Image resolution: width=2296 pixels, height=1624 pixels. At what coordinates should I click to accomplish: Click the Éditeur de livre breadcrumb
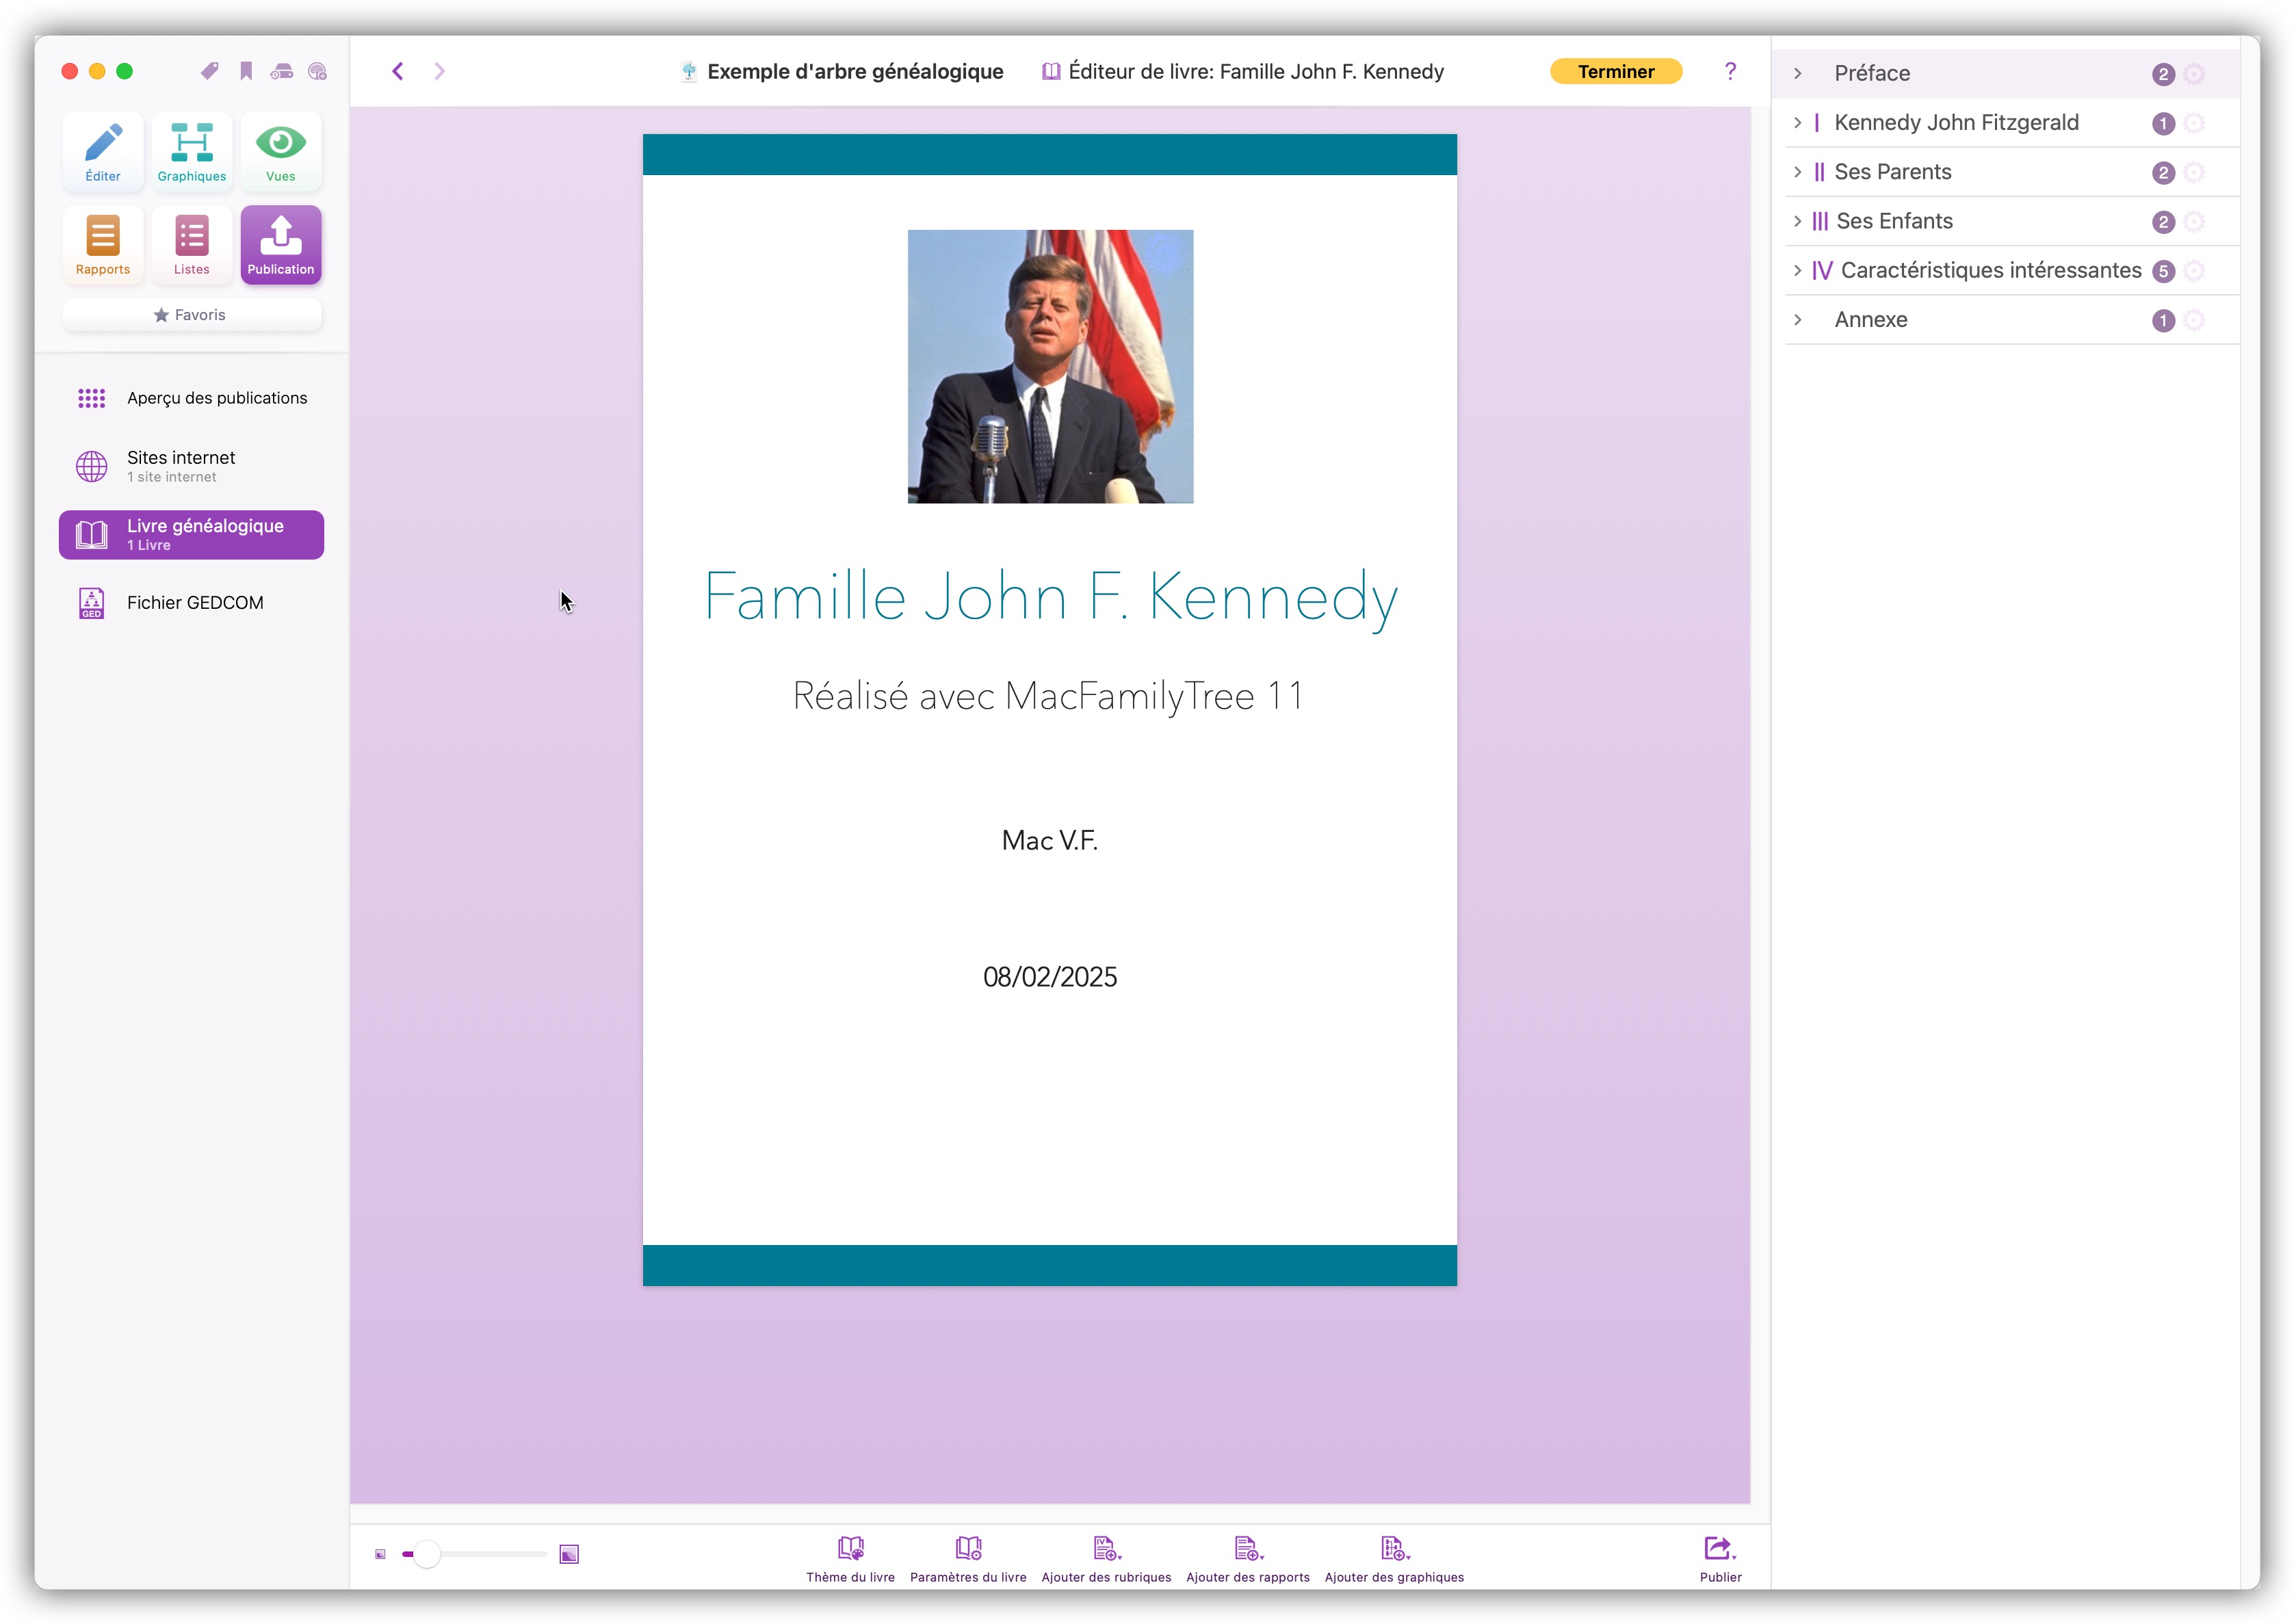(1256, 71)
